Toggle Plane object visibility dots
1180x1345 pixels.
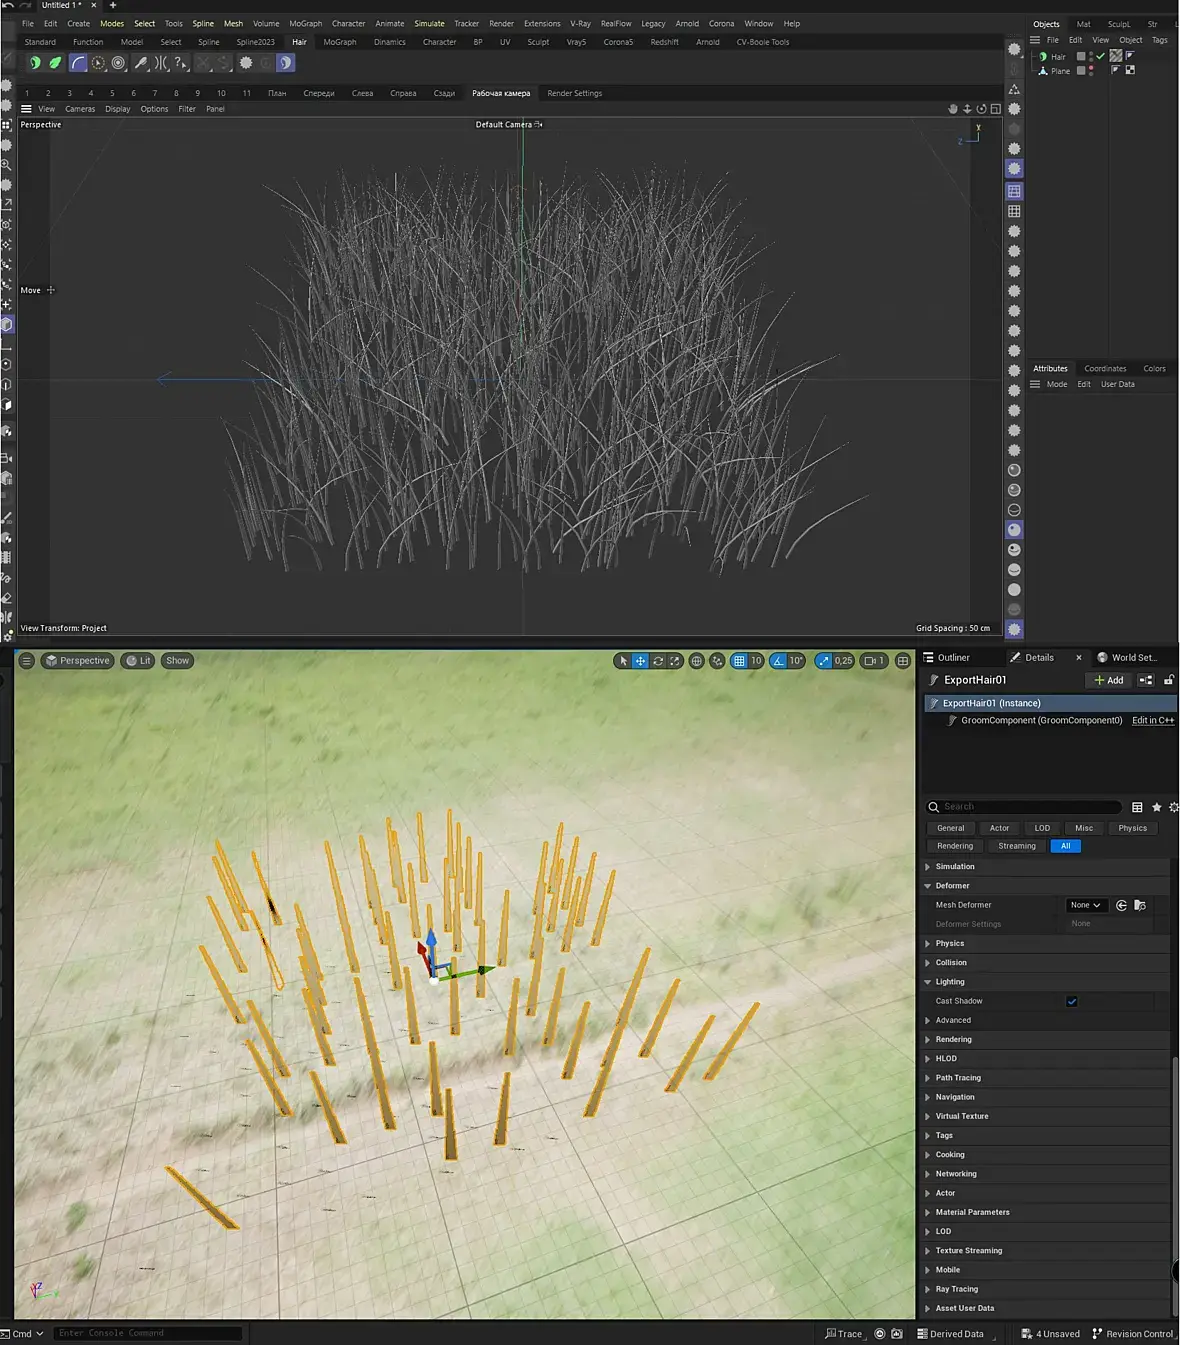pos(1091,71)
